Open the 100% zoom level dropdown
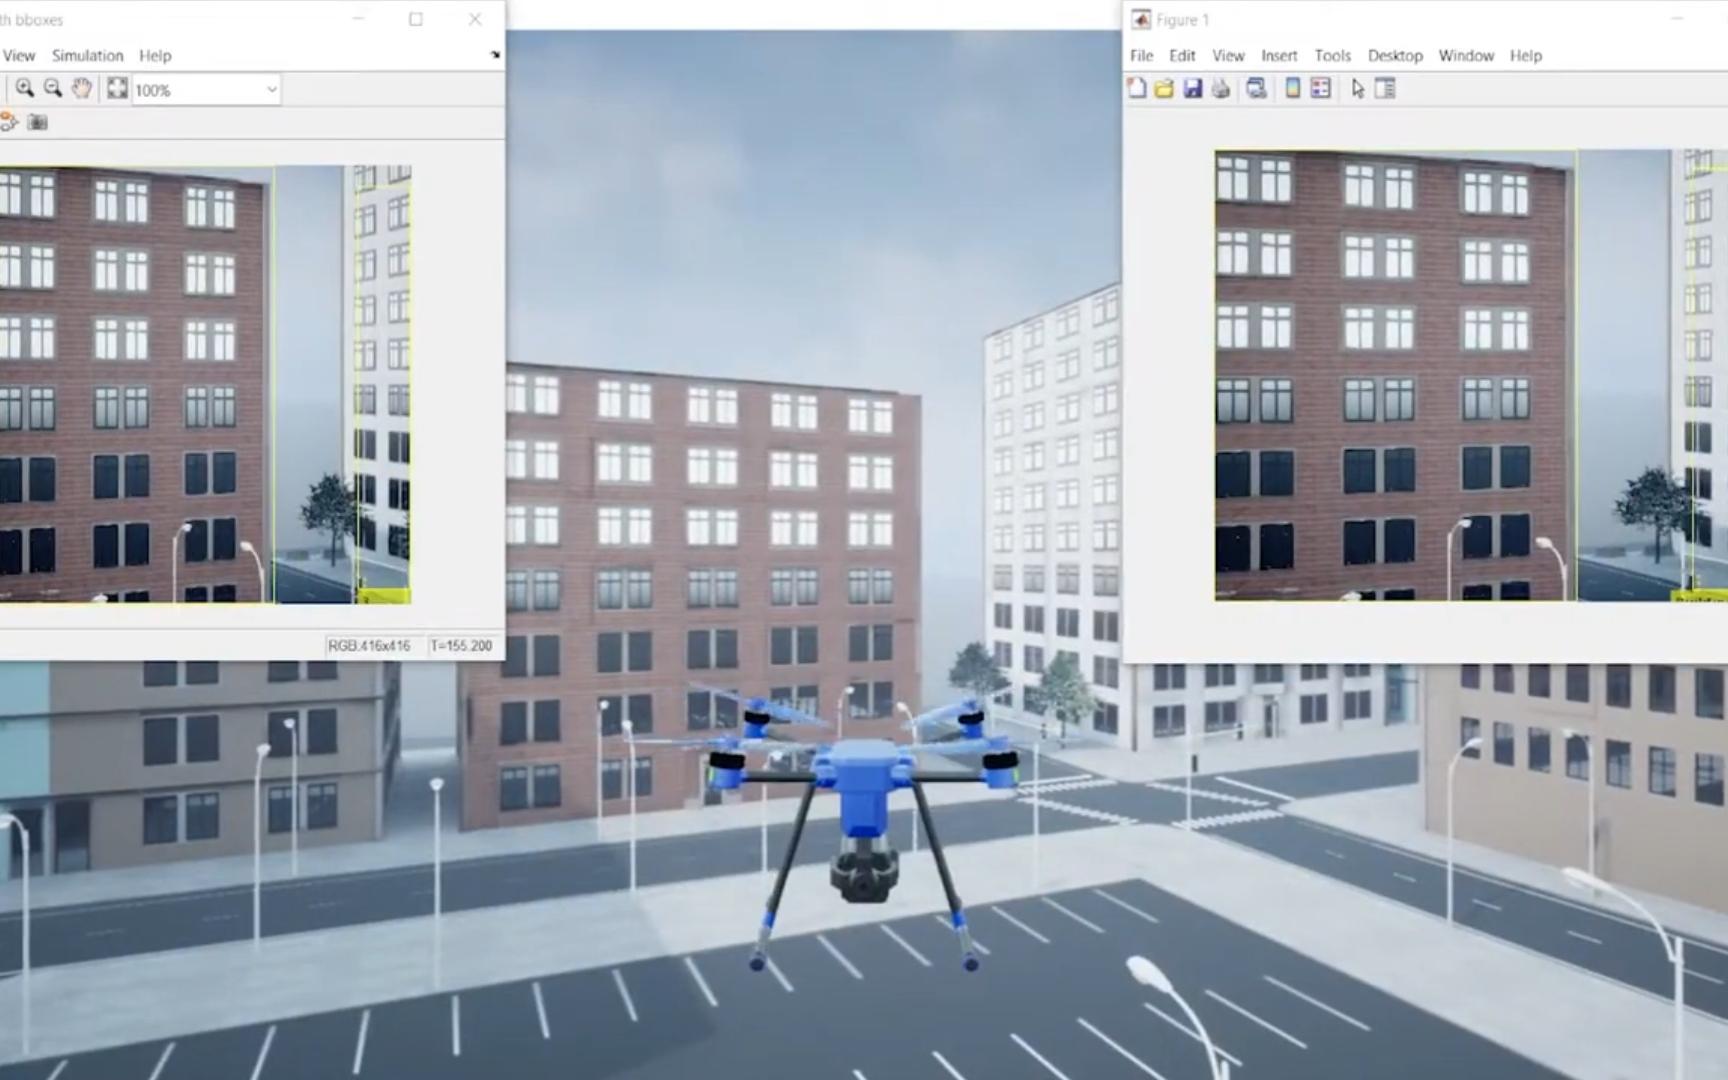1728x1080 pixels. click(271, 90)
